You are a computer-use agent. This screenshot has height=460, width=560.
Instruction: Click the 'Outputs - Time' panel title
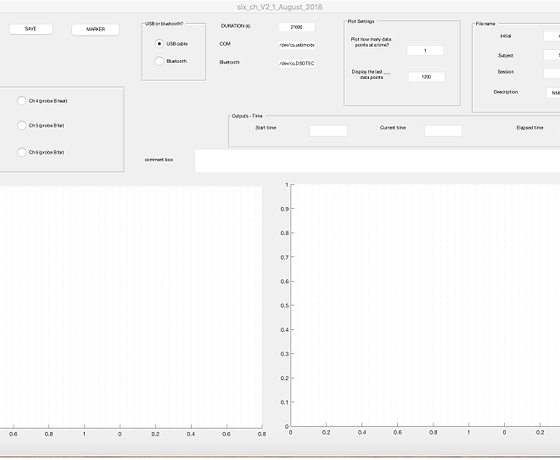click(x=247, y=116)
